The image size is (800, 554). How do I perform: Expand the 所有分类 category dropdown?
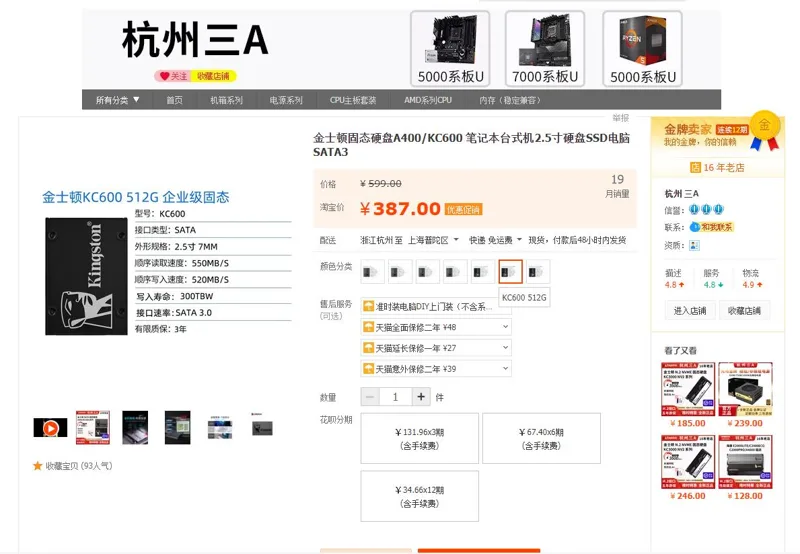[x=117, y=100]
